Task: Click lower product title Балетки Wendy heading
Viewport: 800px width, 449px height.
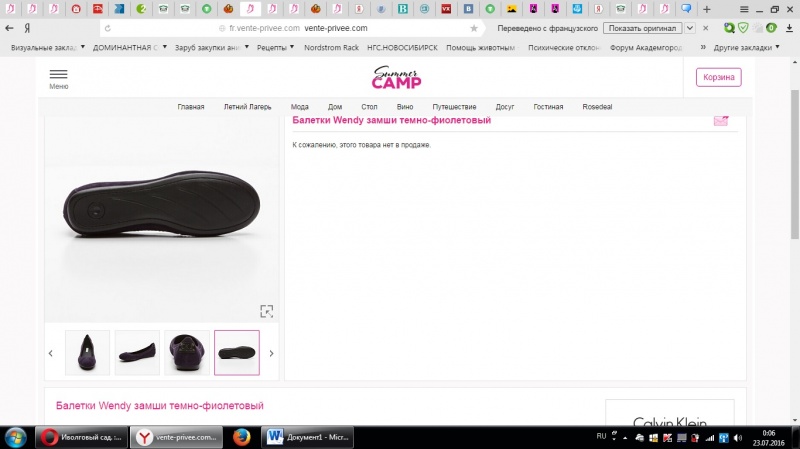Action: tap(160, 406)
